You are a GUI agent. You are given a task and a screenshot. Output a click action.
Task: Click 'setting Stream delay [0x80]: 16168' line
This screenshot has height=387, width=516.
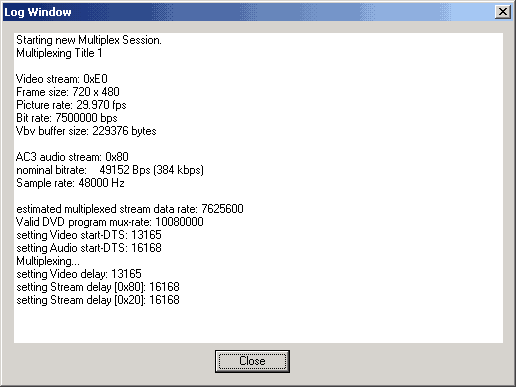point(98,287)
